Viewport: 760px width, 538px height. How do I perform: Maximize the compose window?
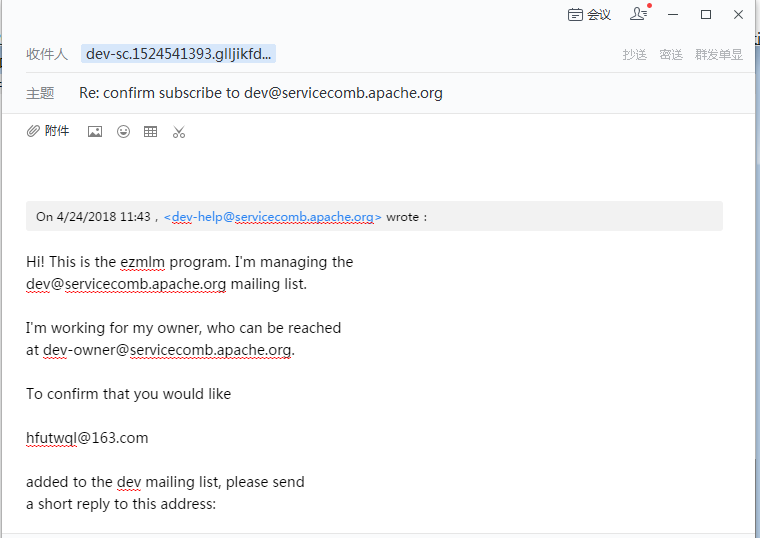(x=706, y=14)
